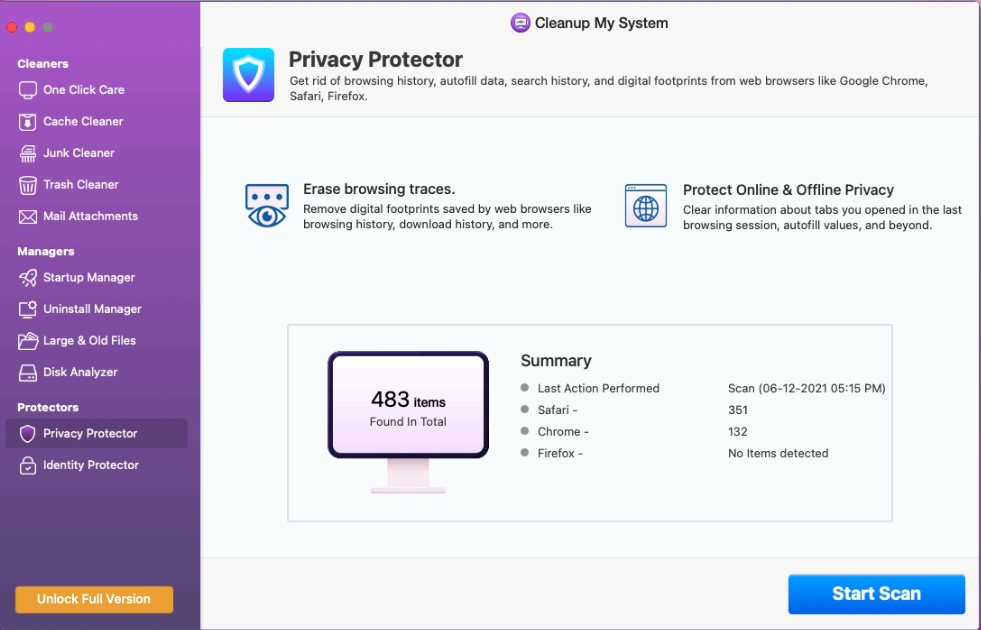This screenshot has height=630, width=981.
Task: Click the Privacy Protector page title
Action: (x=375, y=59)
